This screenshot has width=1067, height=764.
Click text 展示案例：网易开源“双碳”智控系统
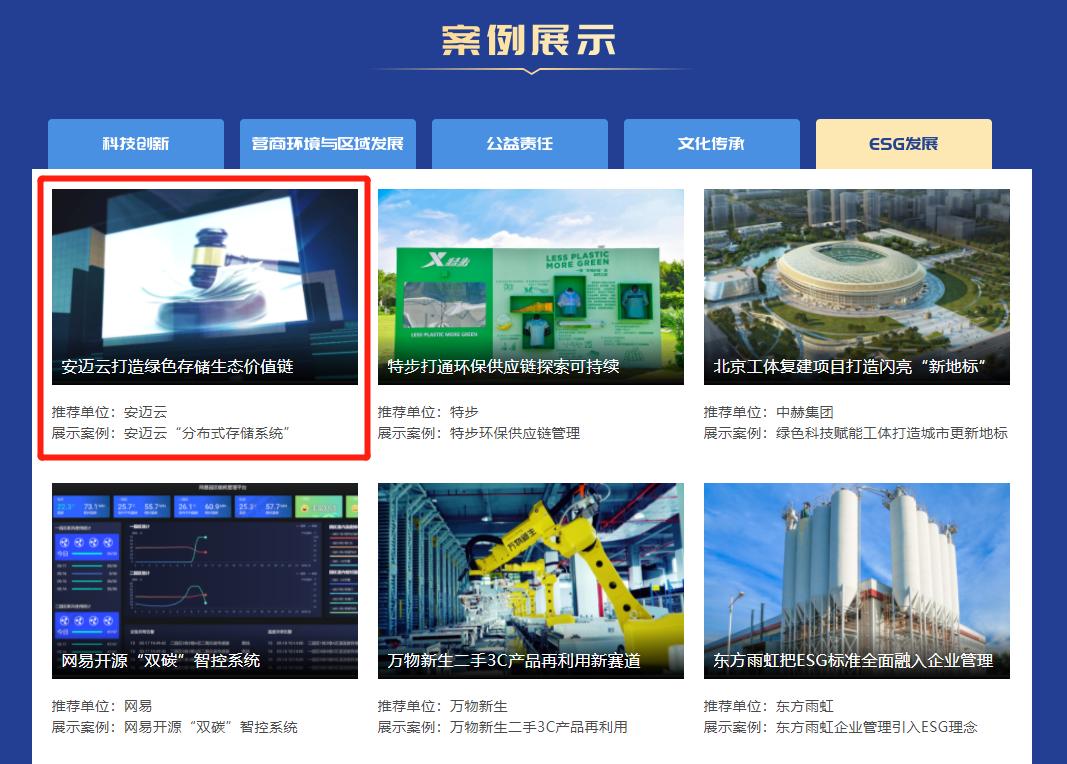pos(175,727)
